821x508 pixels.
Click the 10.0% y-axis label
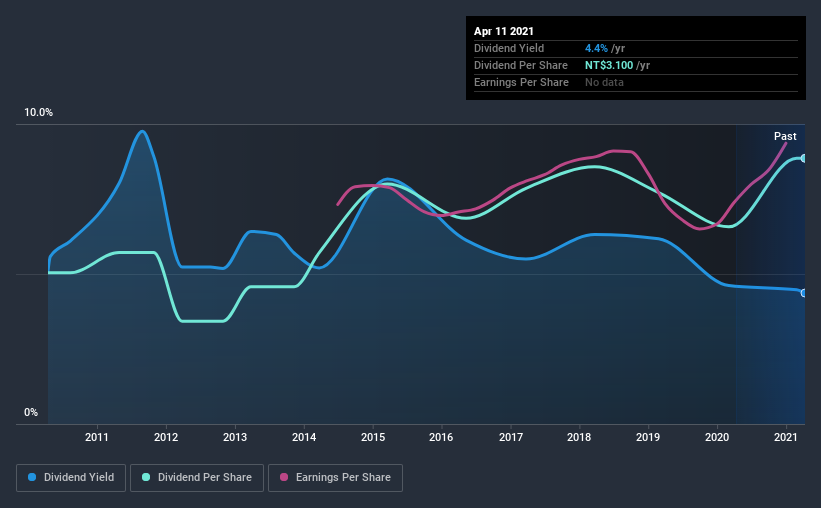(38, 113)
